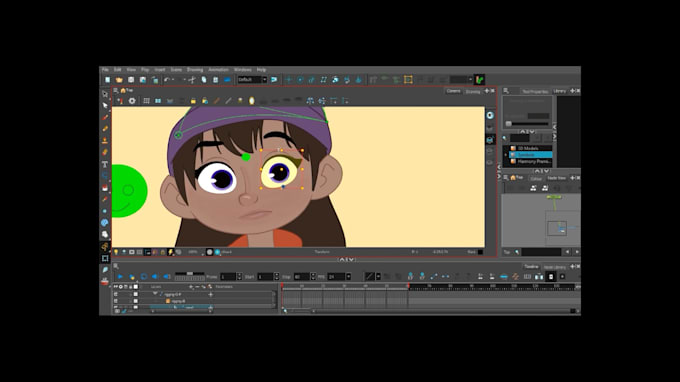Toggle the sound playback speaker button
This screenshot has width=680, height=382.
(x=155, y=276)
